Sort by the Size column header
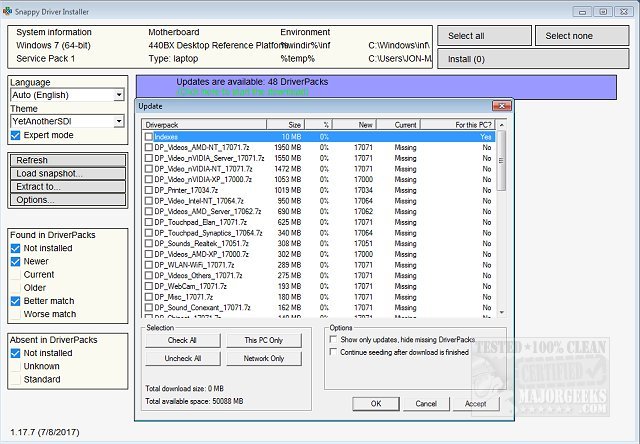The height and width of the screenshot is (444, 640). pos(286,124)
